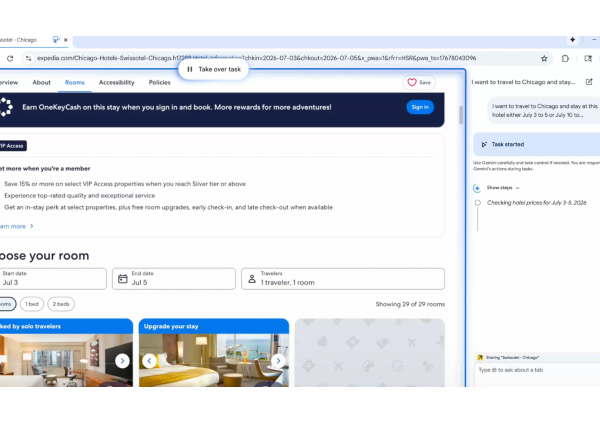This screenshot has width=600, height=433.
Task: Open new chat icon in Gemini panel
Action: [589, 82]
